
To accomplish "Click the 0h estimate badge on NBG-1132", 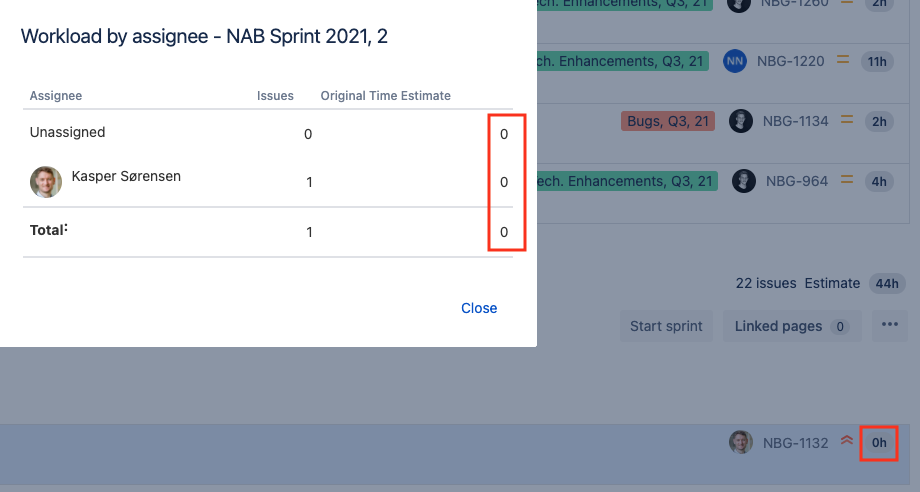I will 878,443.
